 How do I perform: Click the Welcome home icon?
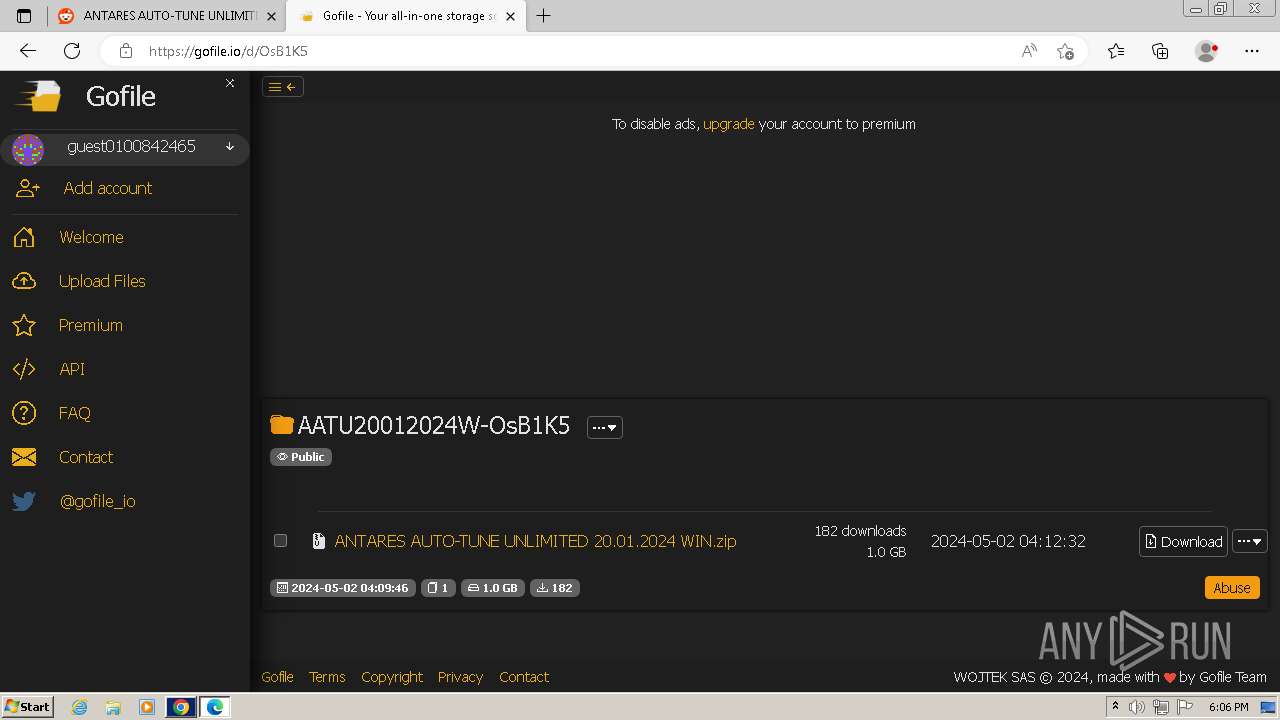coord(24,237)
